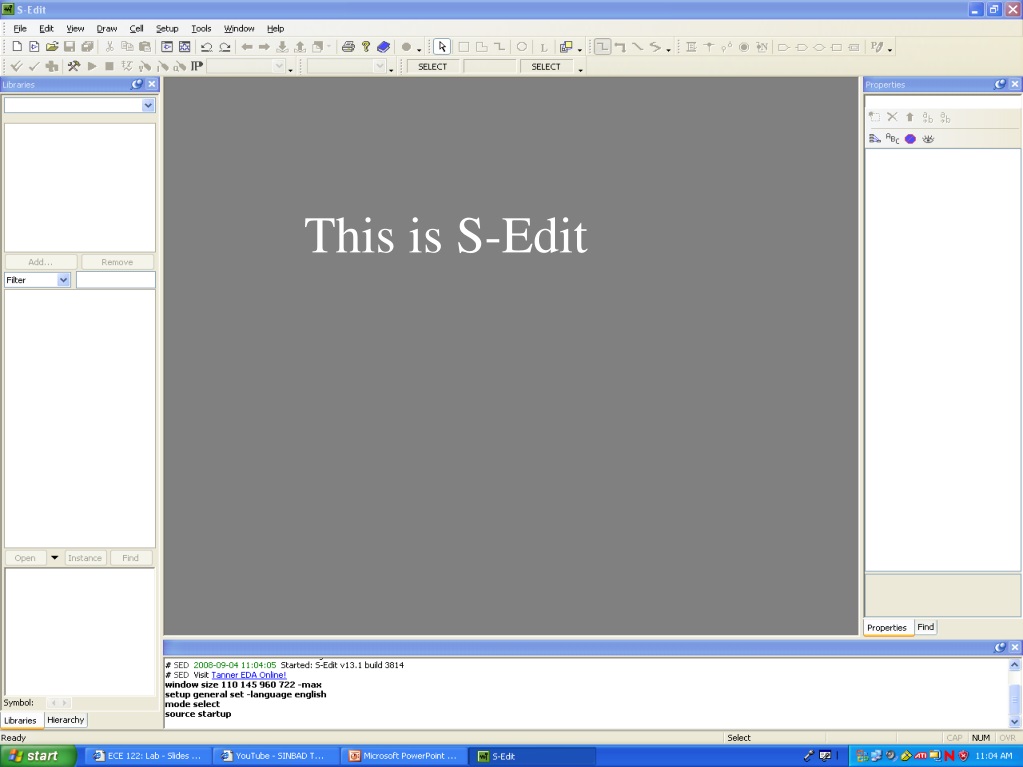Select the Circle drawing tool
The image size is (1023, 767).
coord(522,47)
